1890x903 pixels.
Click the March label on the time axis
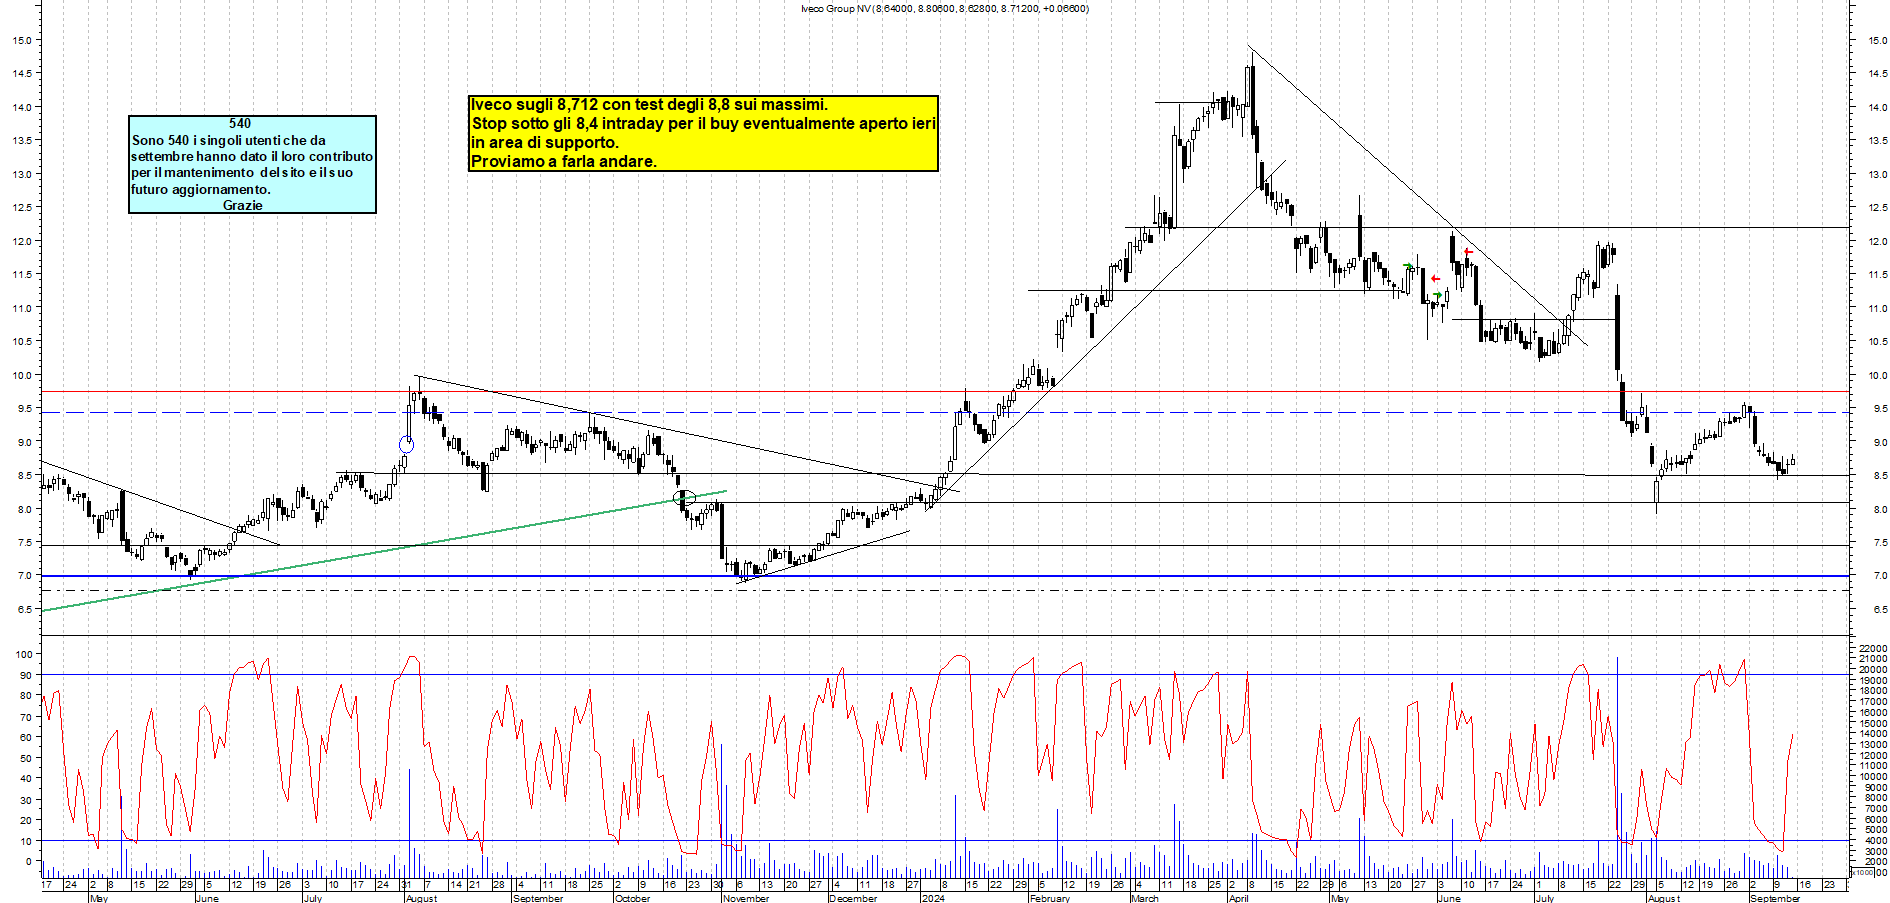1145,898
